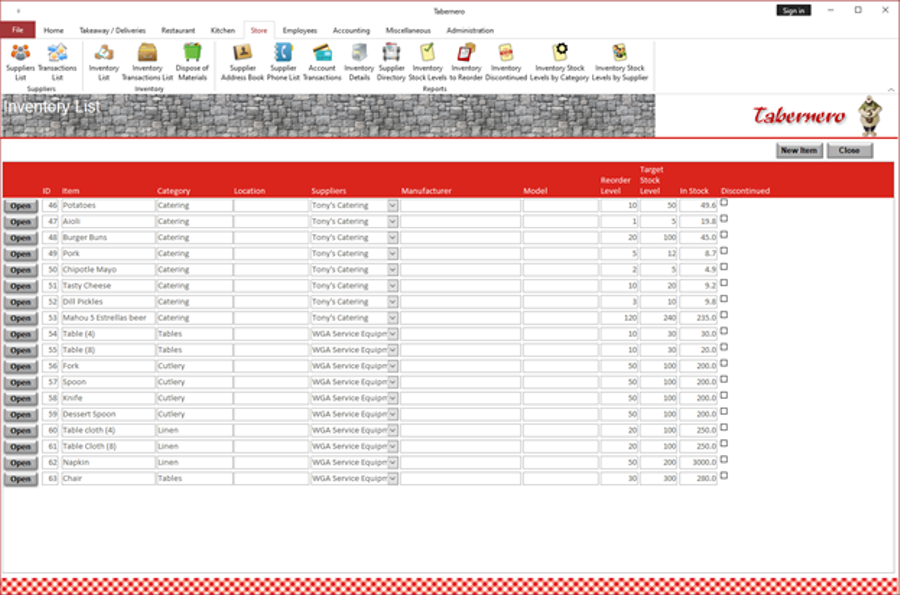Viewport: 900px width, 595px height.
Task: Expand supplier dropdown for Aioli
Action: point(393,221)
